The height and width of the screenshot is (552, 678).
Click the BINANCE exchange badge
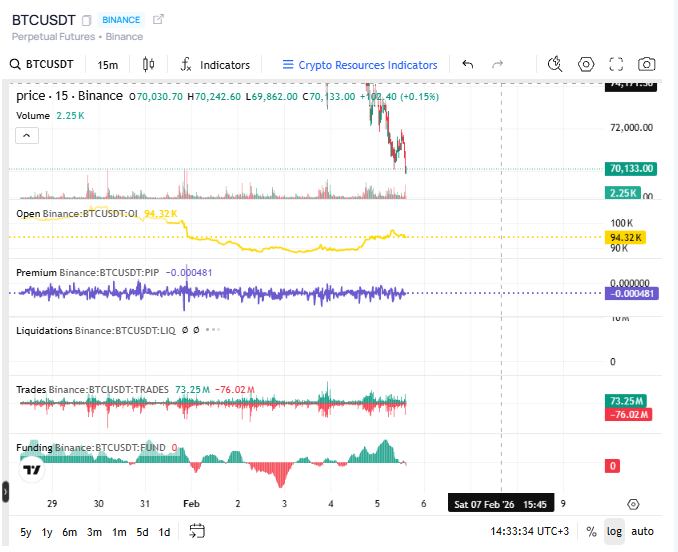pyautogui.click(x=121, y=20)
